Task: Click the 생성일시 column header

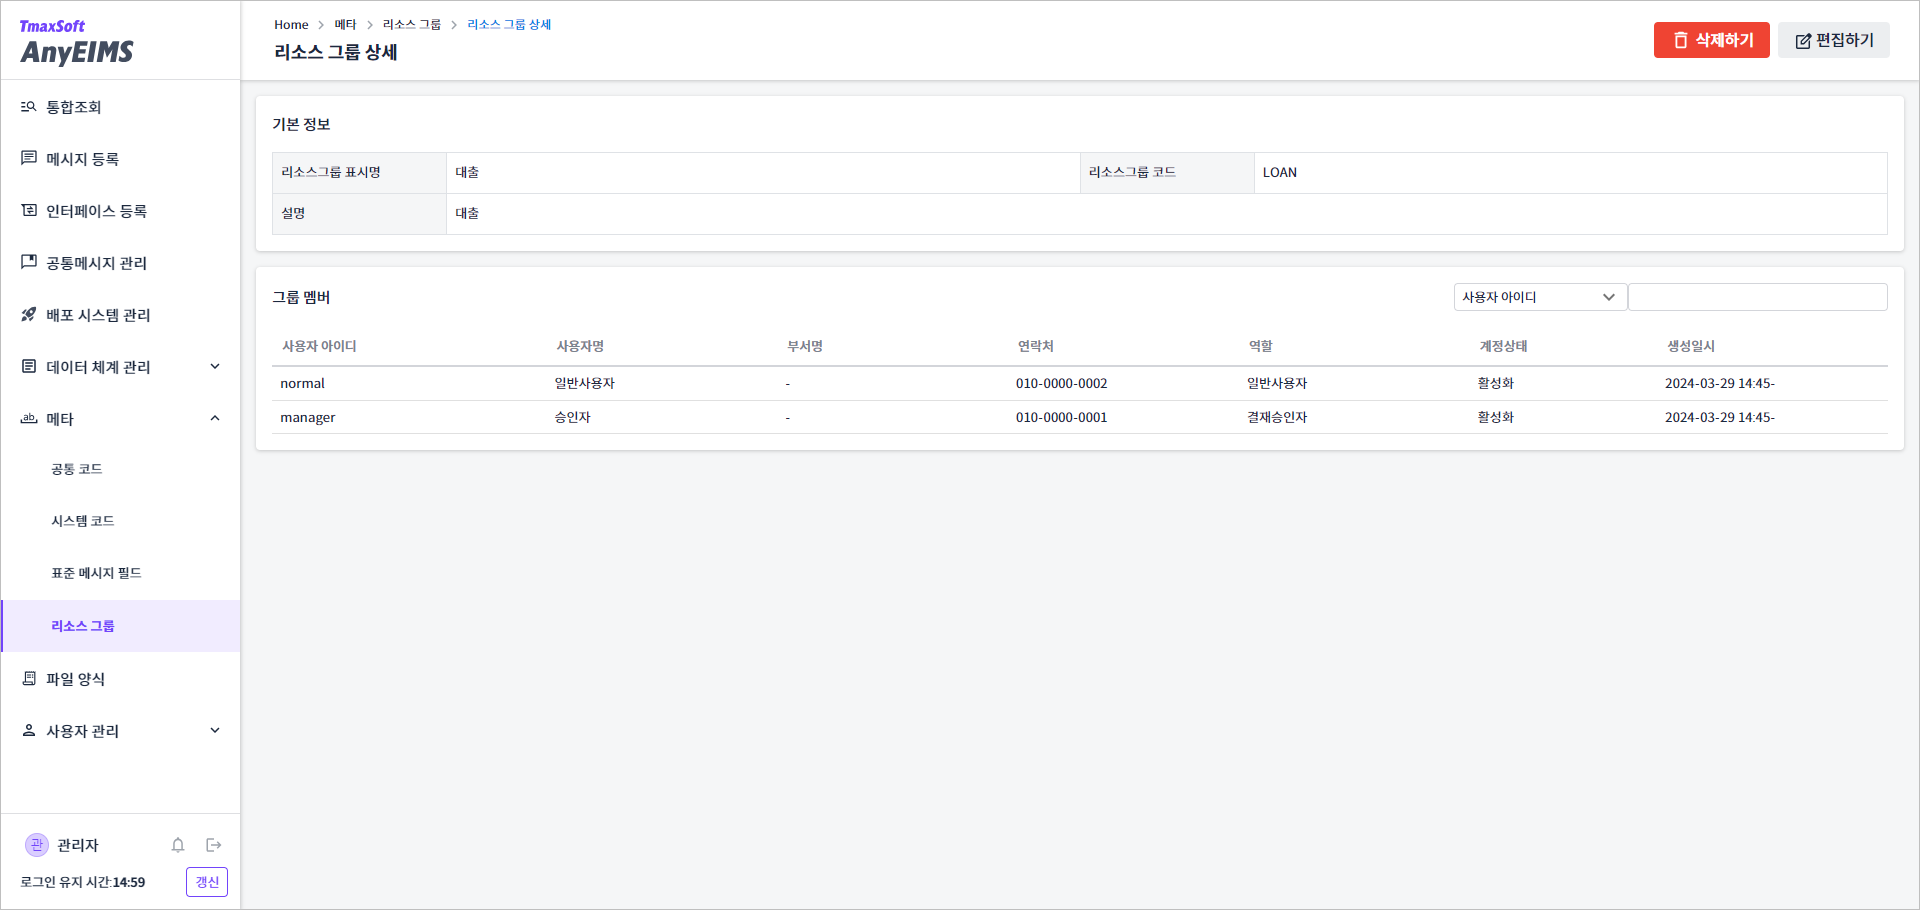Action: [x=1690, y=346]
